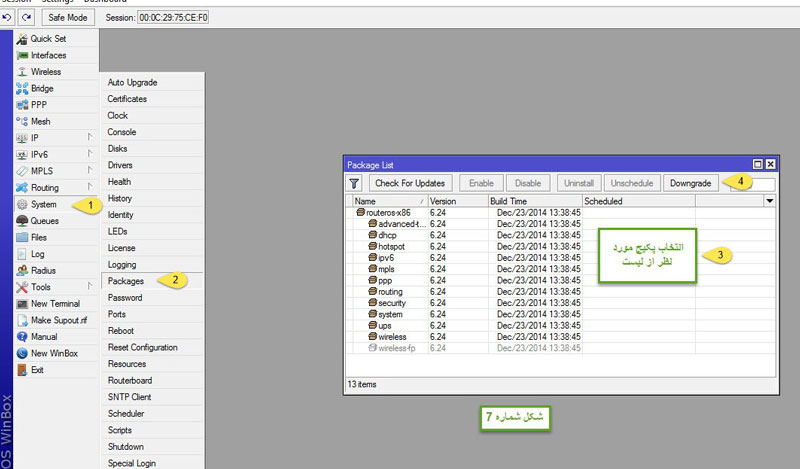Viewport: 800px width, 469px height.
Task: Choose Reboot from System submenu
Action: [x=152, y=331]
